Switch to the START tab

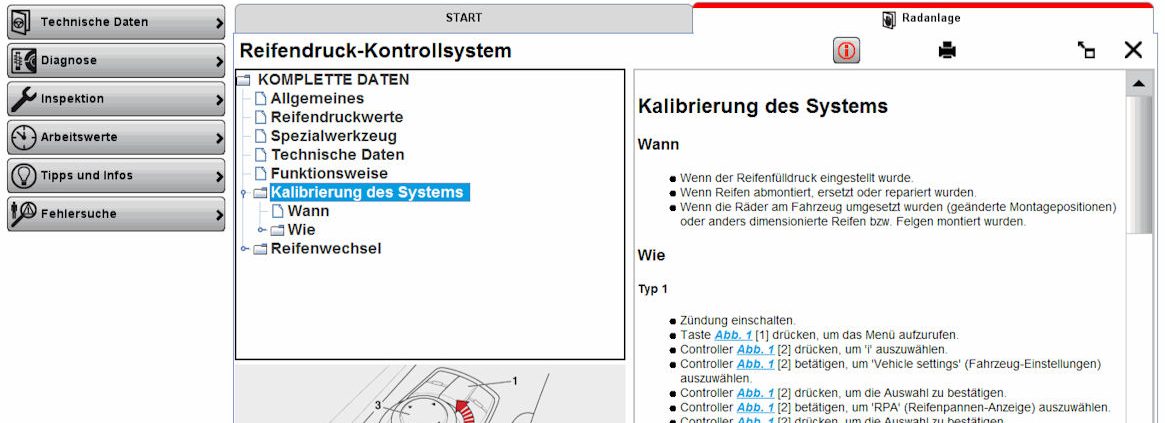pyautogui.click(x=464, y=19)
